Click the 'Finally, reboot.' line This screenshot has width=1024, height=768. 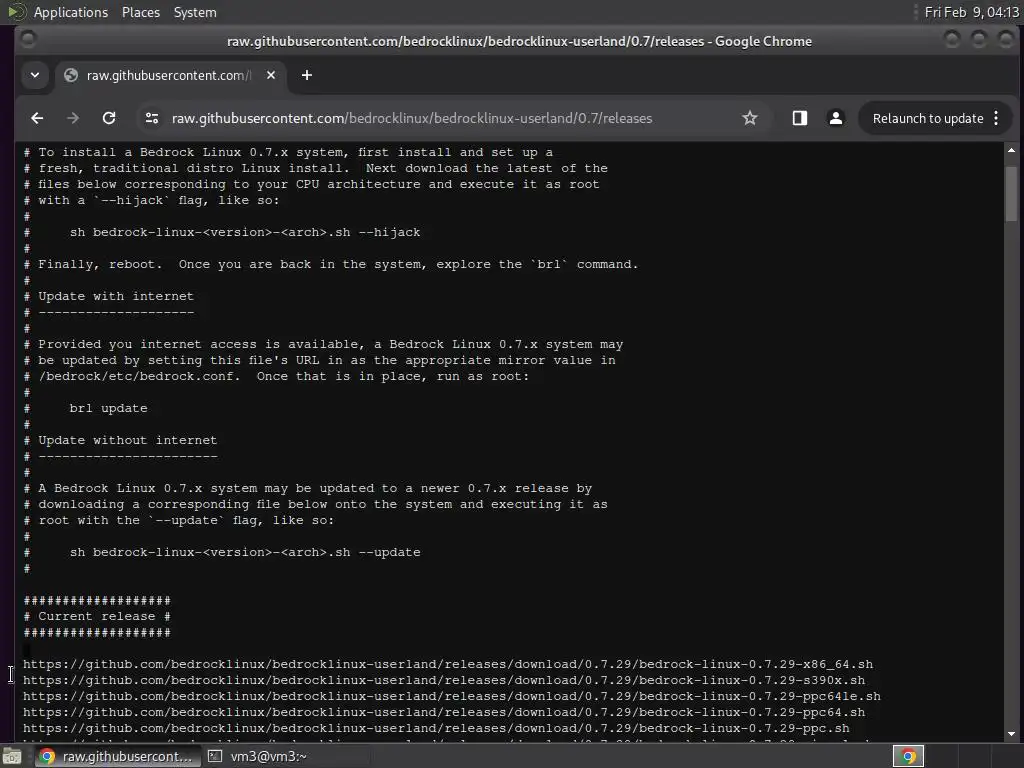pyautogui.click(x=338, y=264)
